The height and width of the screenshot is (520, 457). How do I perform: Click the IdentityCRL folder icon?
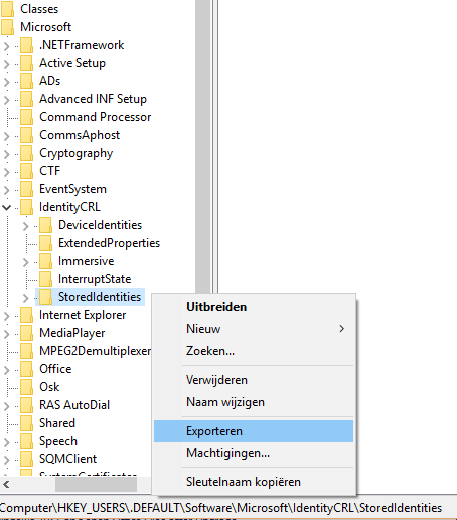coord(26,207)
